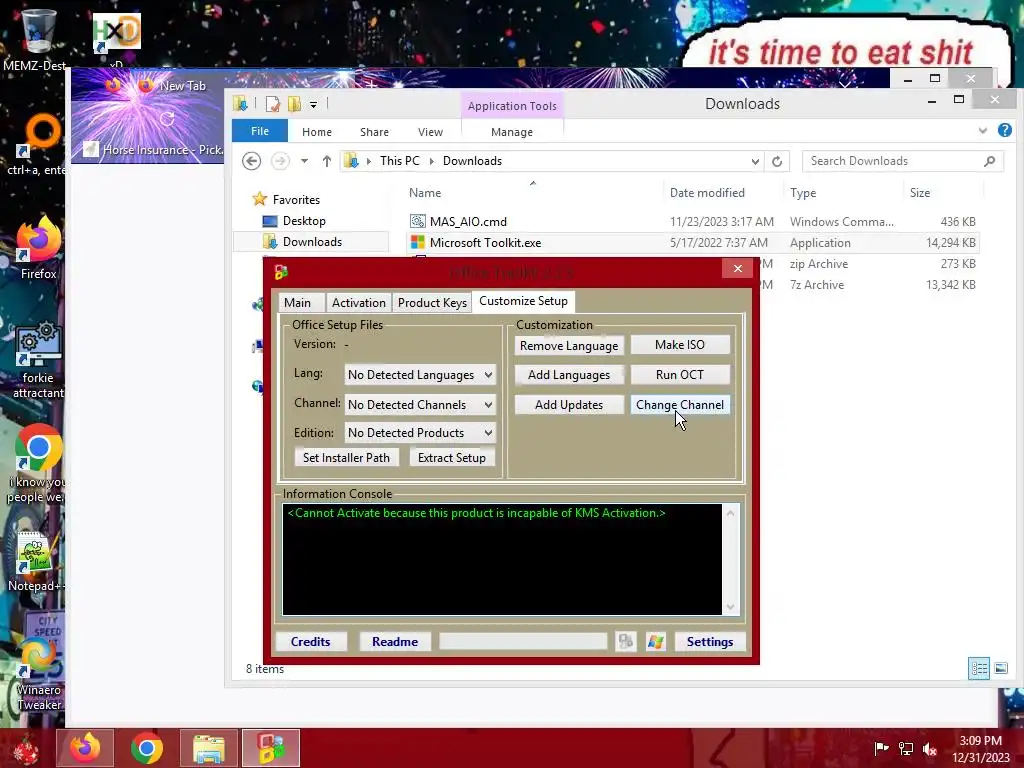This screenshot has height=768, width=1024.
Task: Close the Office Toolkit window
Action: (x=737, y=268)
